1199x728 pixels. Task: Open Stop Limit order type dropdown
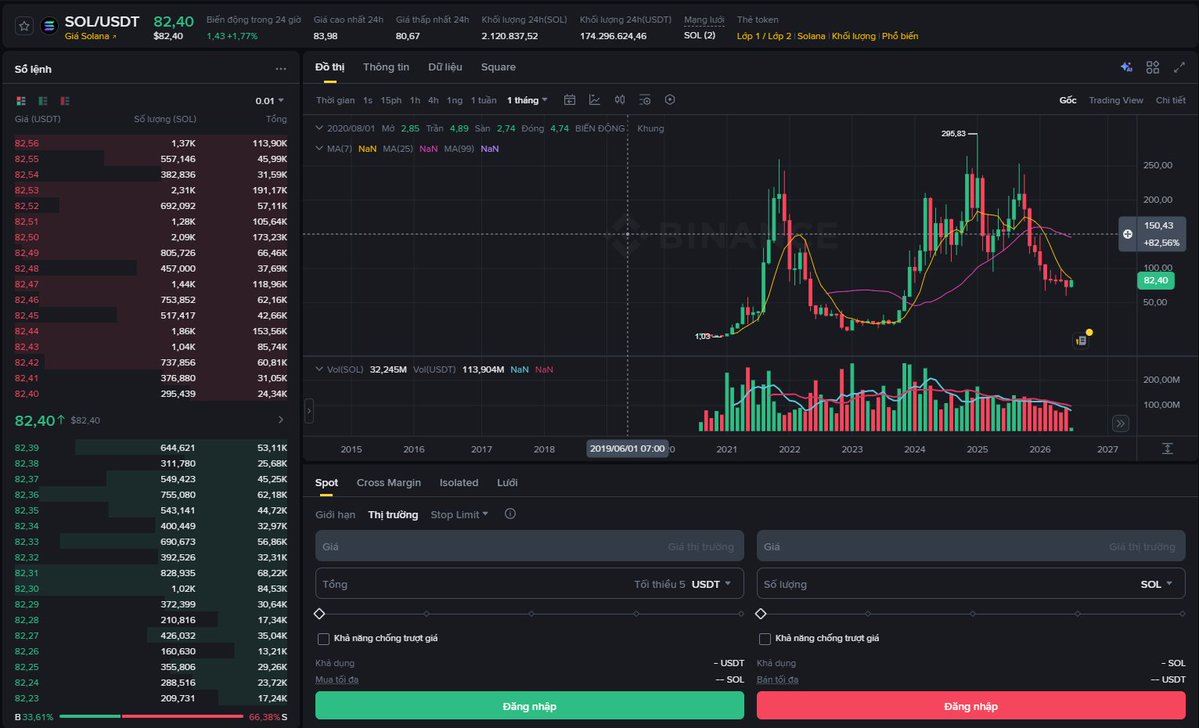click(459, 515)
